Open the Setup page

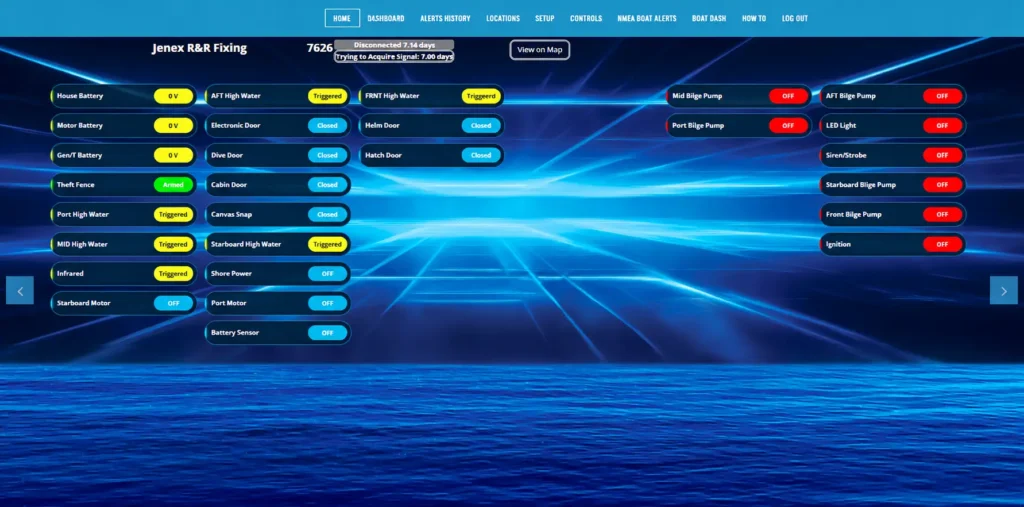pos(545,18)
